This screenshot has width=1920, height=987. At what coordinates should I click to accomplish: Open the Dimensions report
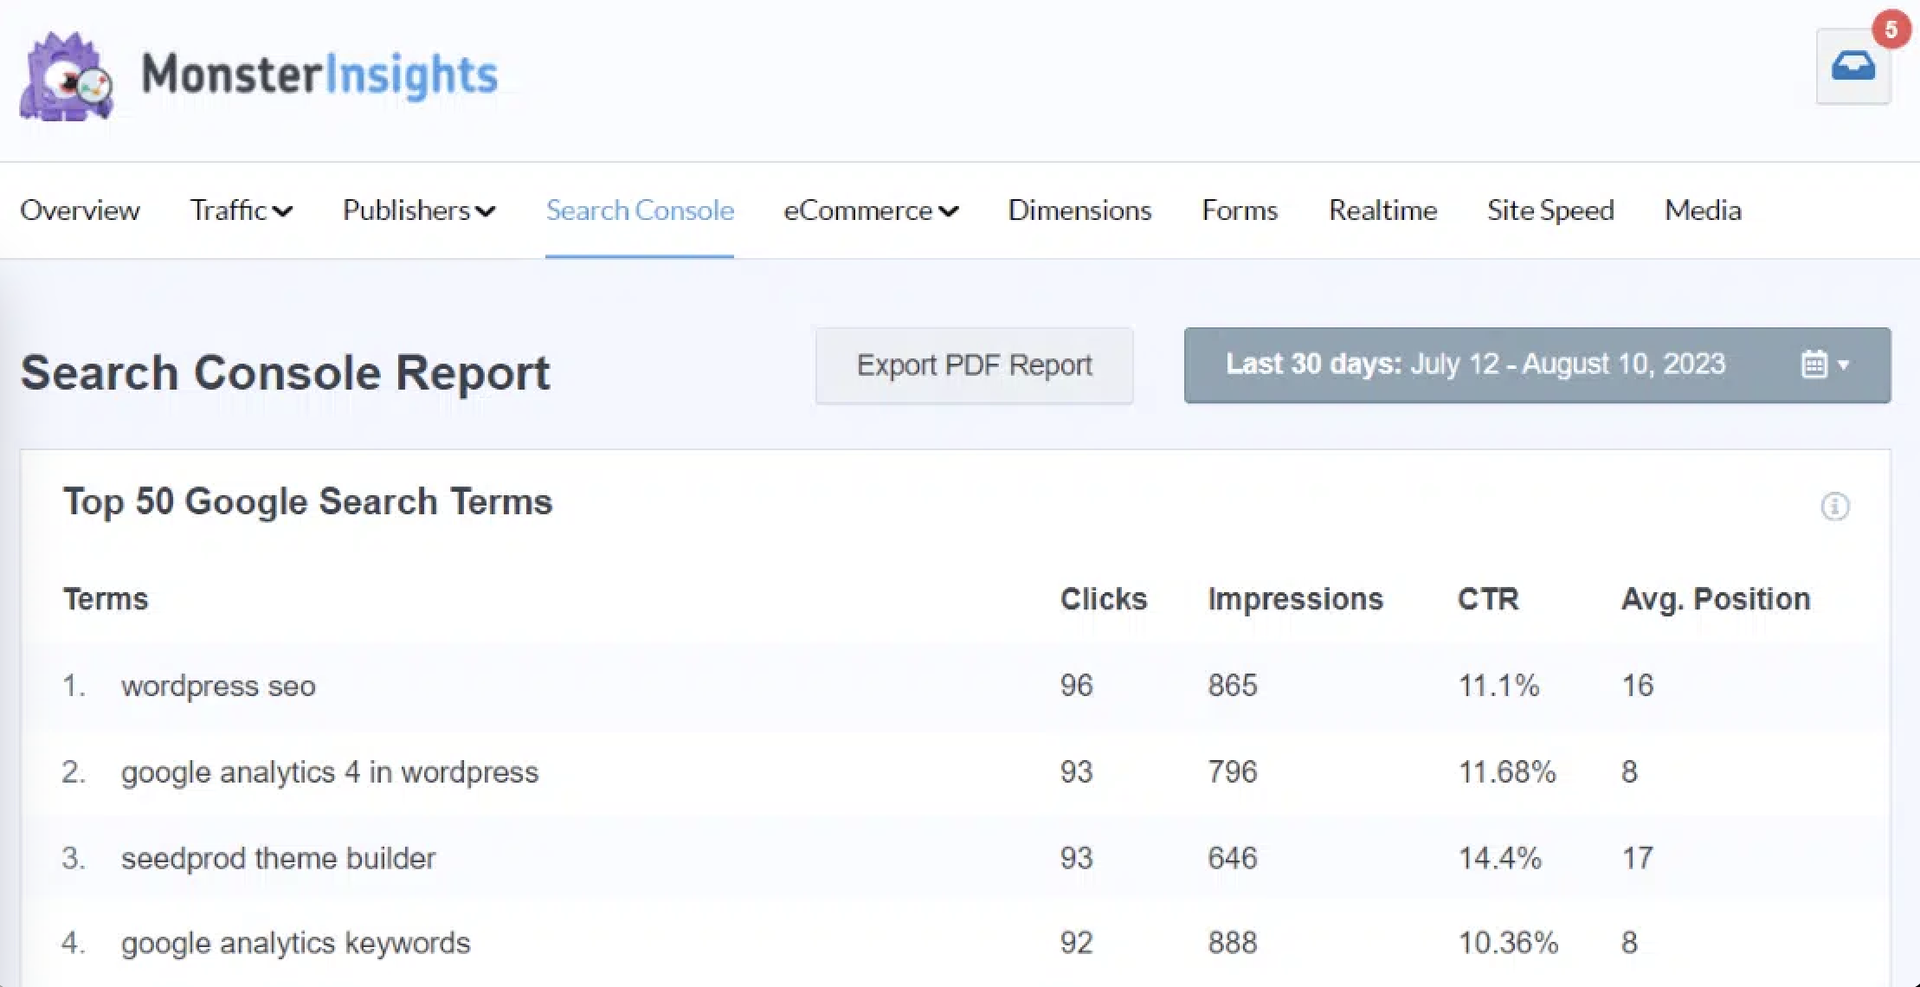[x=1079, y=210]
